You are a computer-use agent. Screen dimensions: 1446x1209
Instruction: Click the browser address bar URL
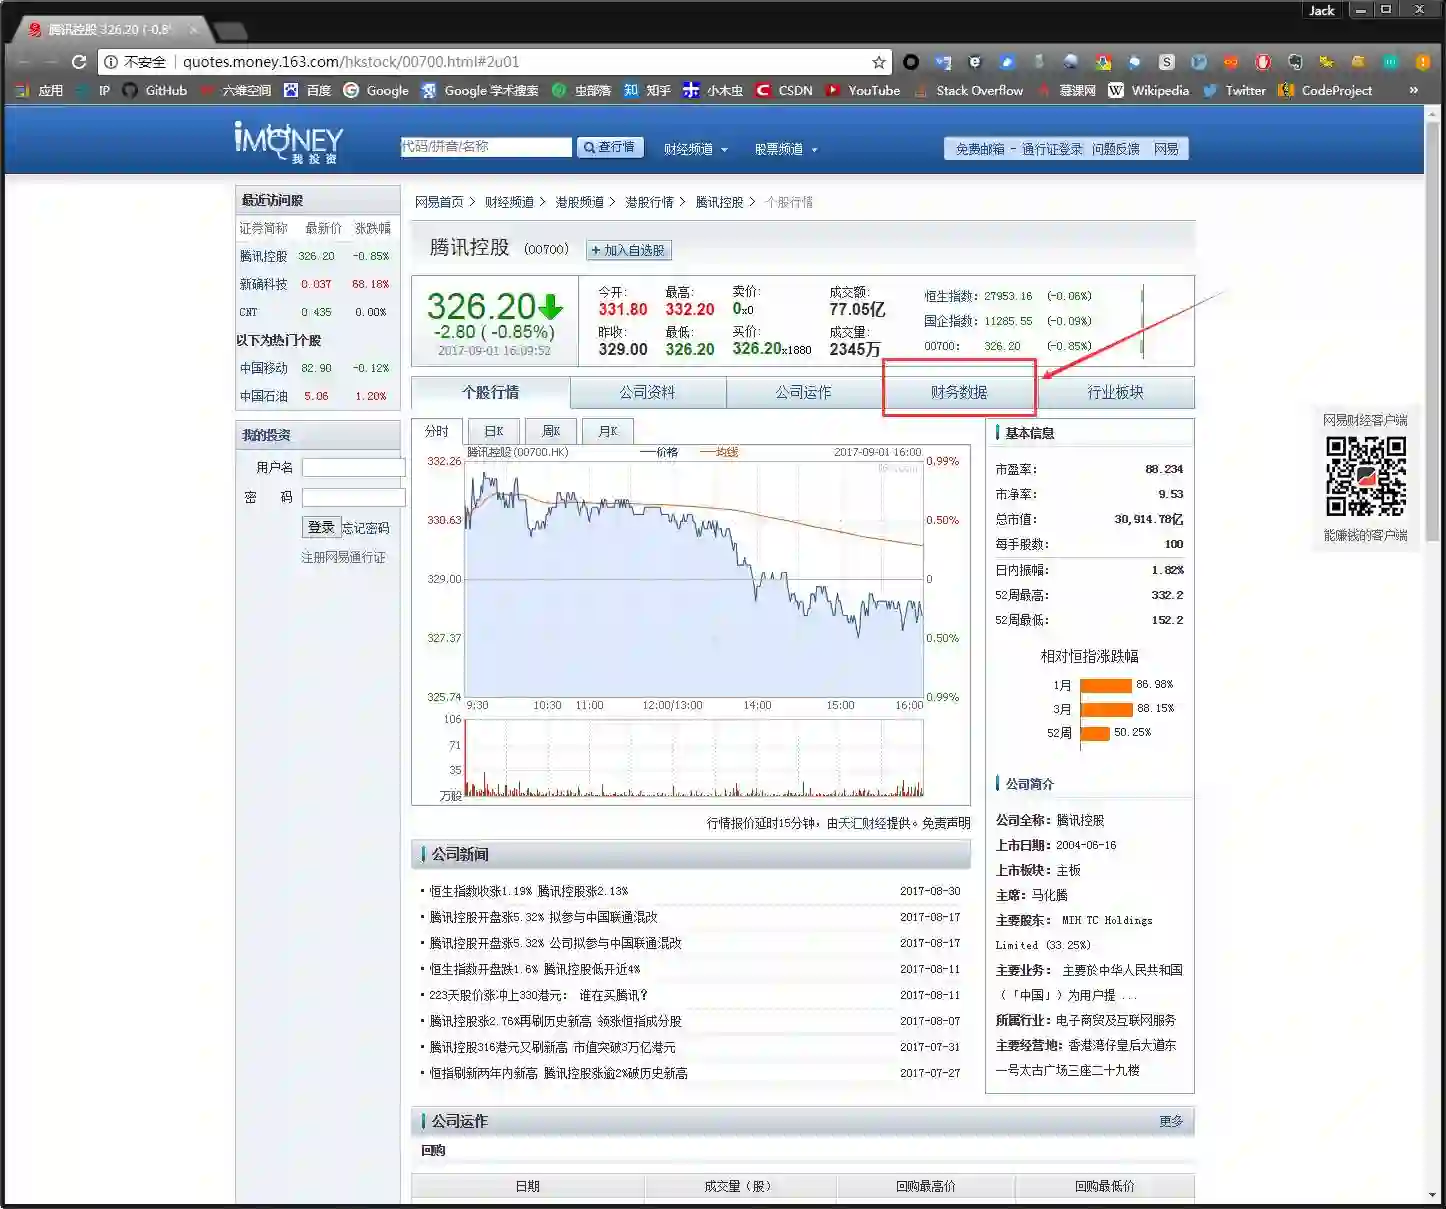tap(351, 62)
